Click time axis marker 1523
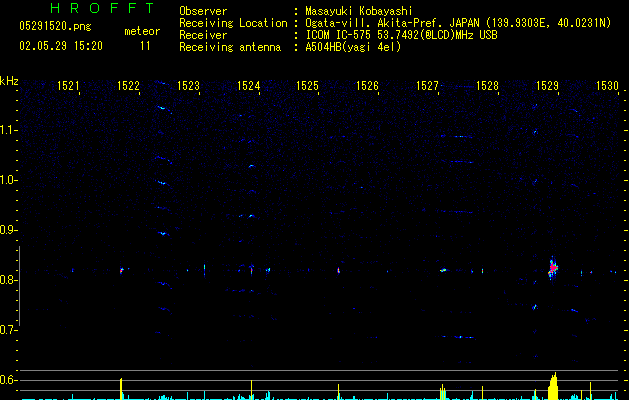 (x=188, y=86)
